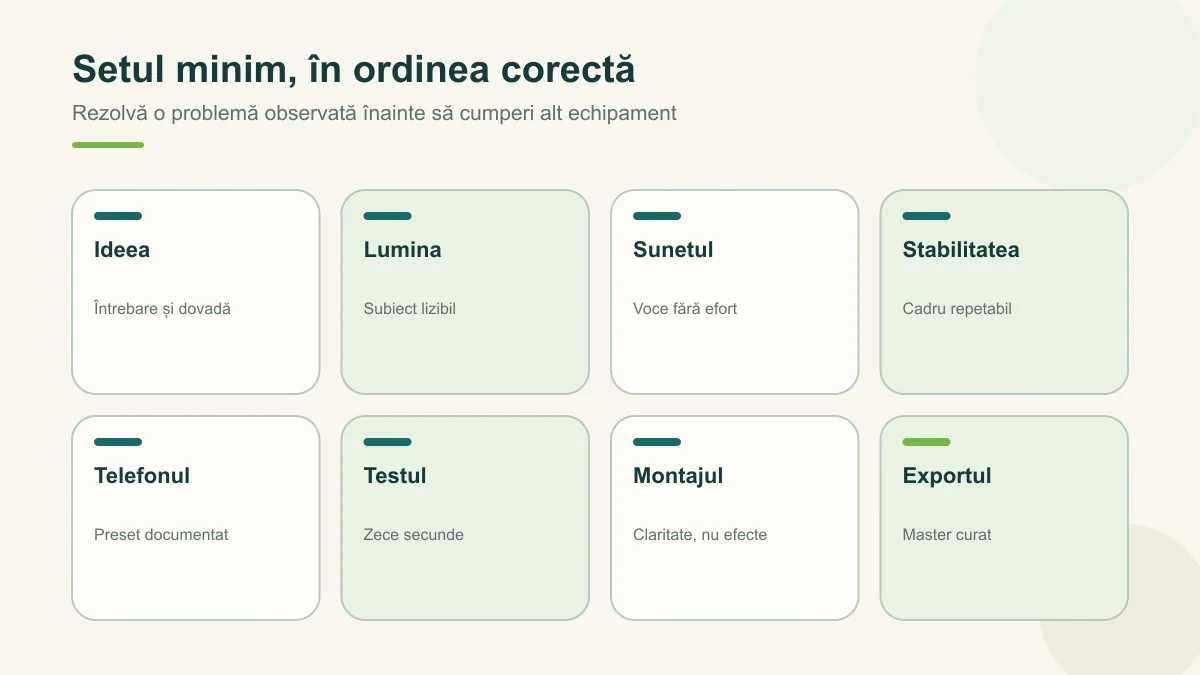Select the Montajul card
The width and height of the screenshot is (1200, 675).
[735, 518]
